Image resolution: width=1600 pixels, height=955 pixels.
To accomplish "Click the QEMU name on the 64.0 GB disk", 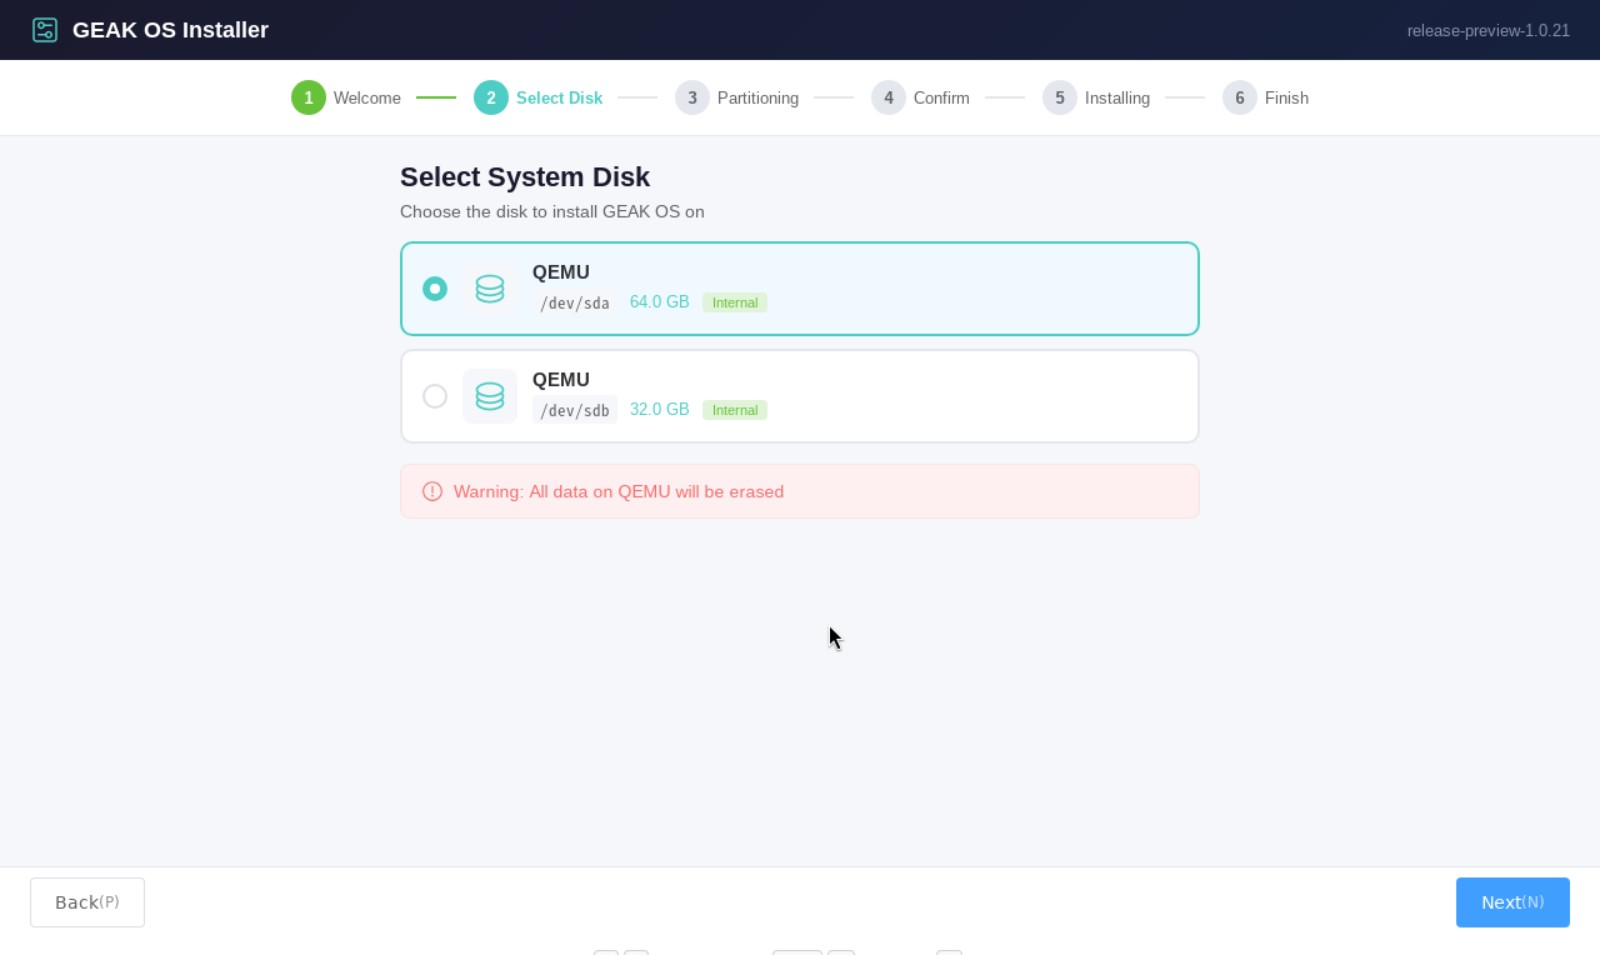I will [561, 272].
